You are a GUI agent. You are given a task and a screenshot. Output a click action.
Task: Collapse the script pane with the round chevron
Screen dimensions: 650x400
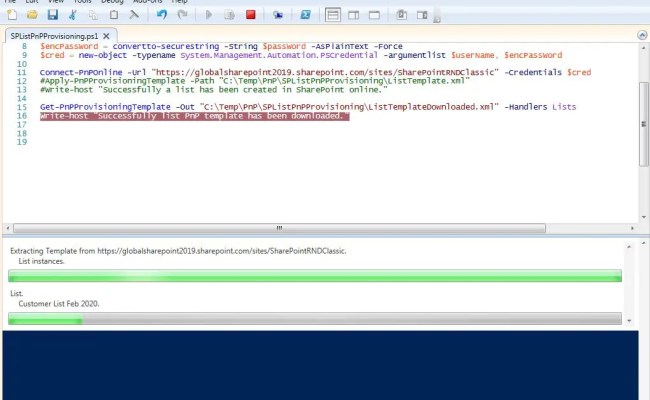pos(642,35)
